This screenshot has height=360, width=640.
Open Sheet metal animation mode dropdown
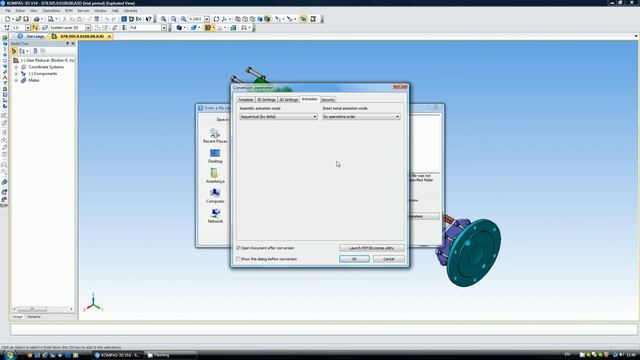(x=361, y=117)
